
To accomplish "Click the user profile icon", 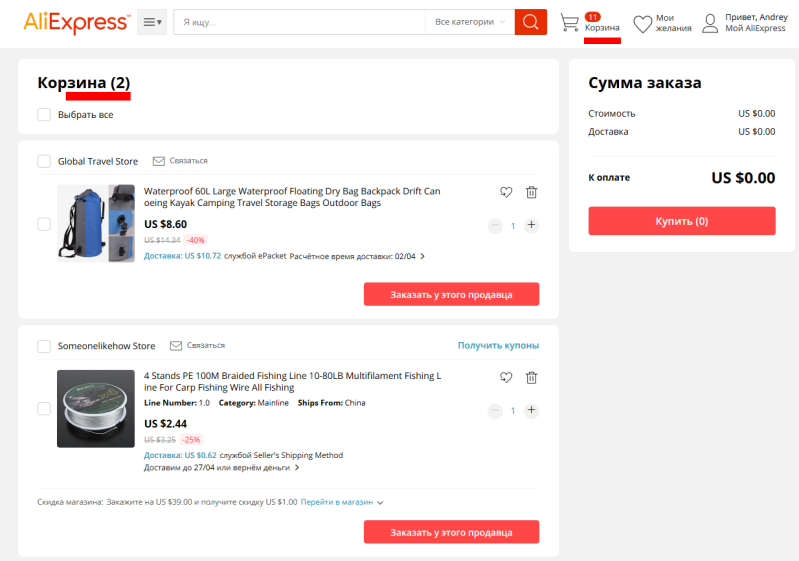I will pos(710,23).
